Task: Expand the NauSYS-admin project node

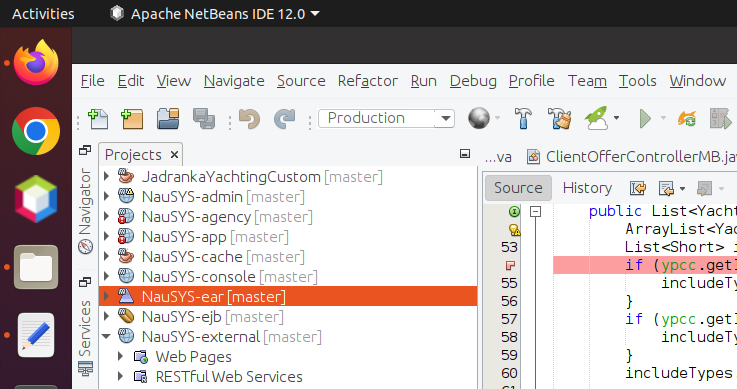Action: coord(107,196)
